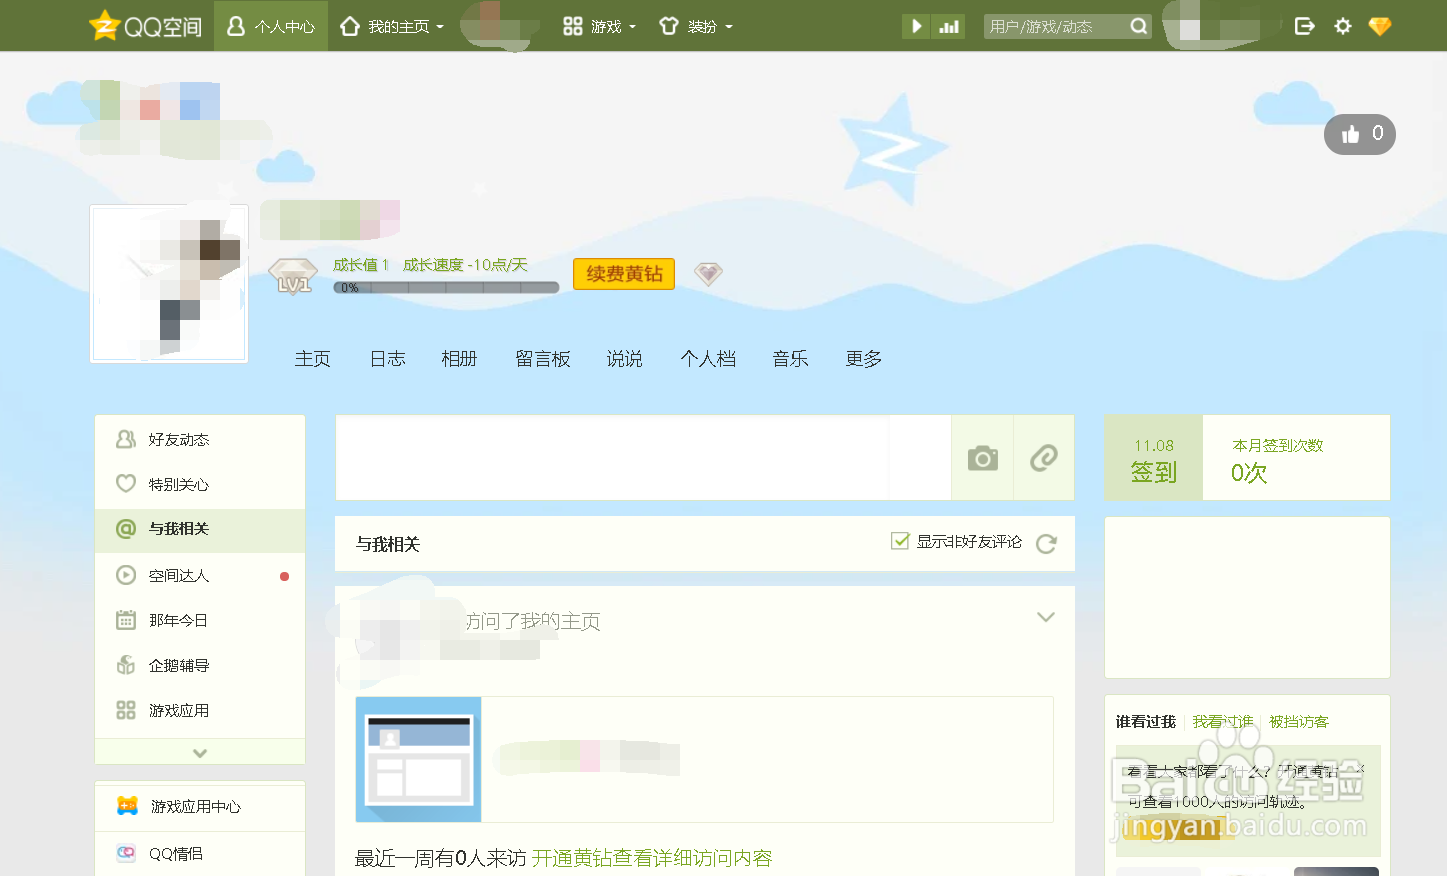Viewport: 1447px width, 876px height.
Task: Toggle the 显示非好友评论 checkbox
Action: [899, 540]
